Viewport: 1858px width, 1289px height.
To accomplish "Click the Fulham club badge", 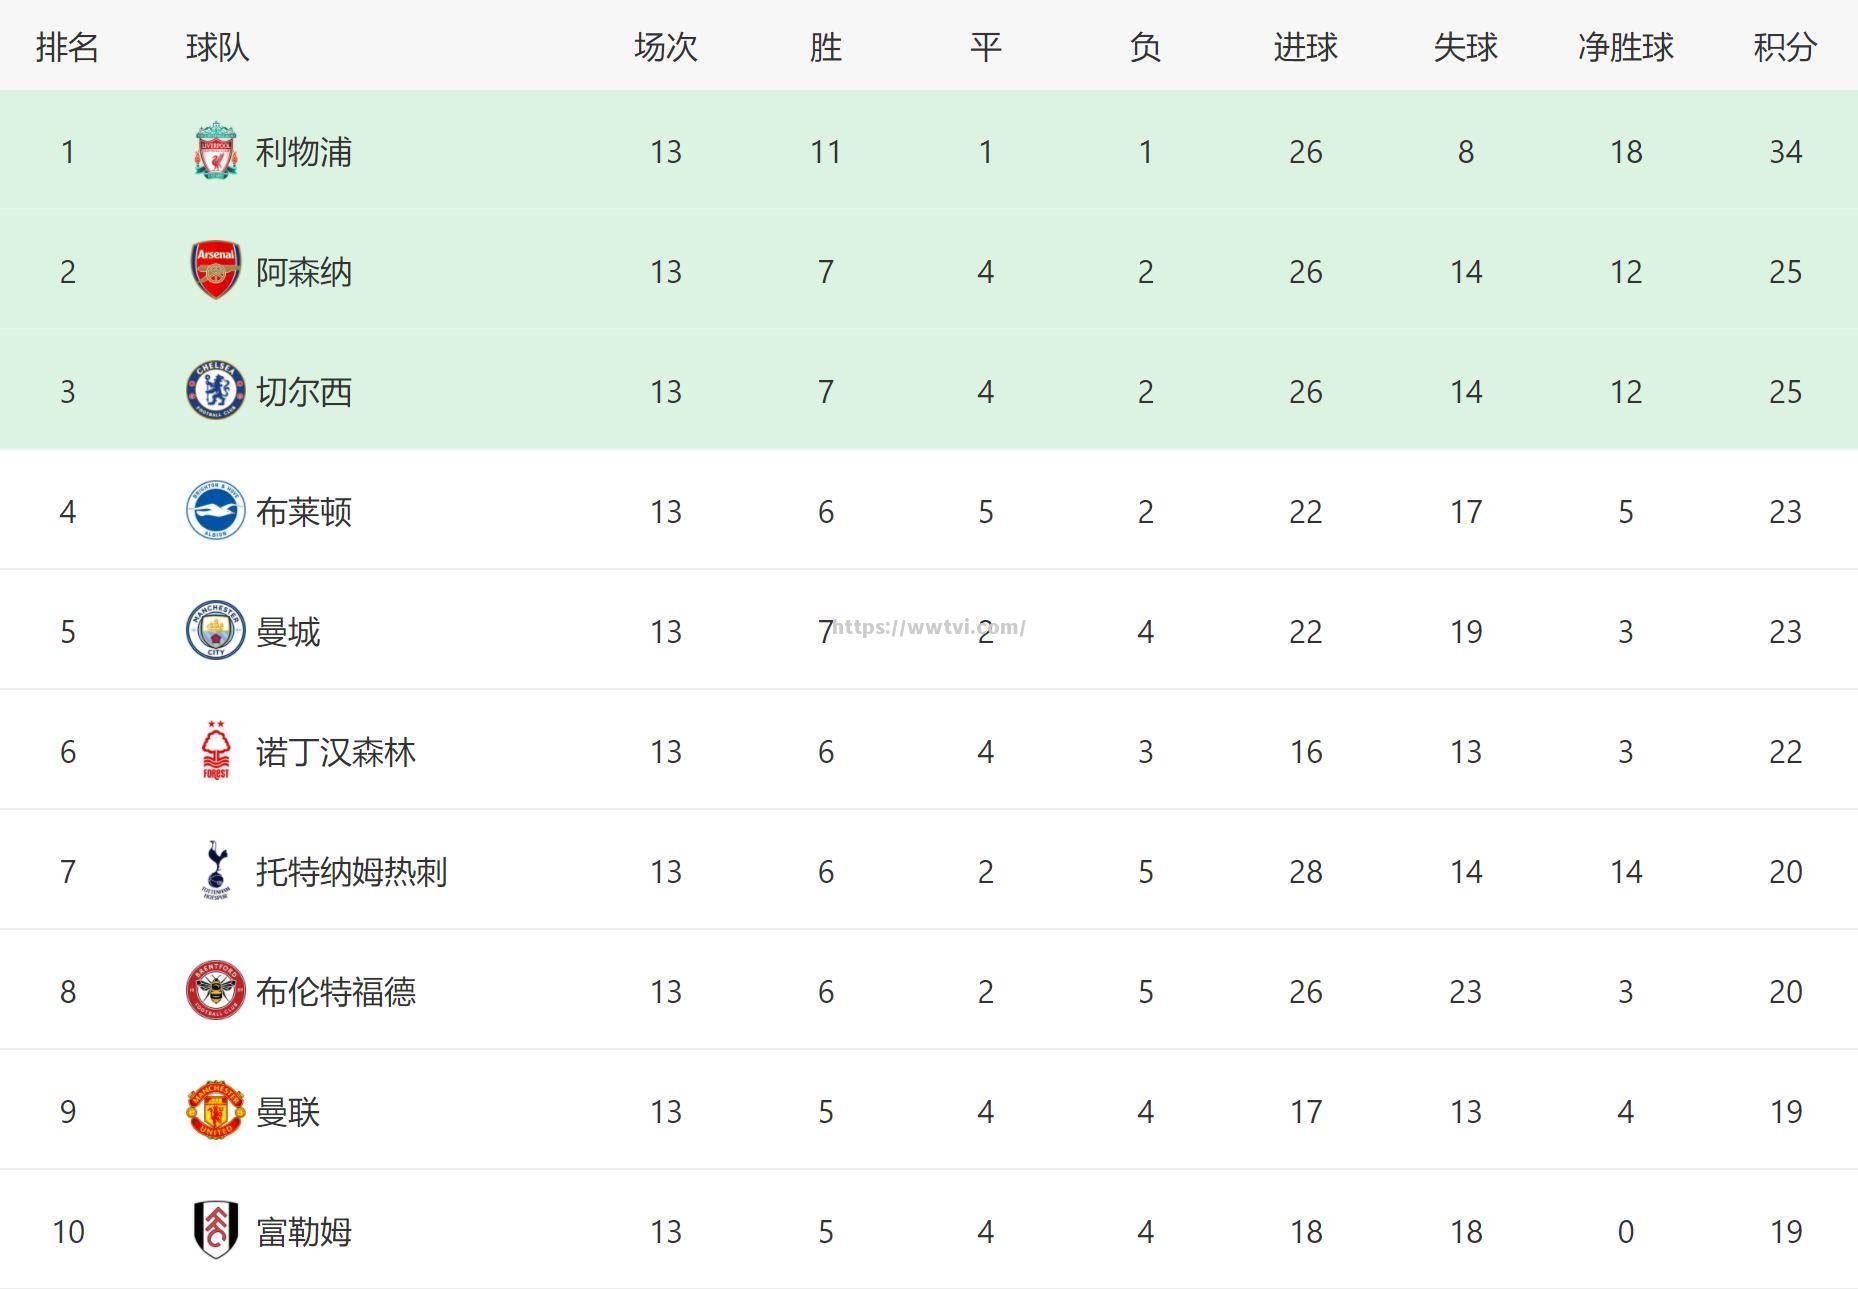I will [x=215, y=1230].
